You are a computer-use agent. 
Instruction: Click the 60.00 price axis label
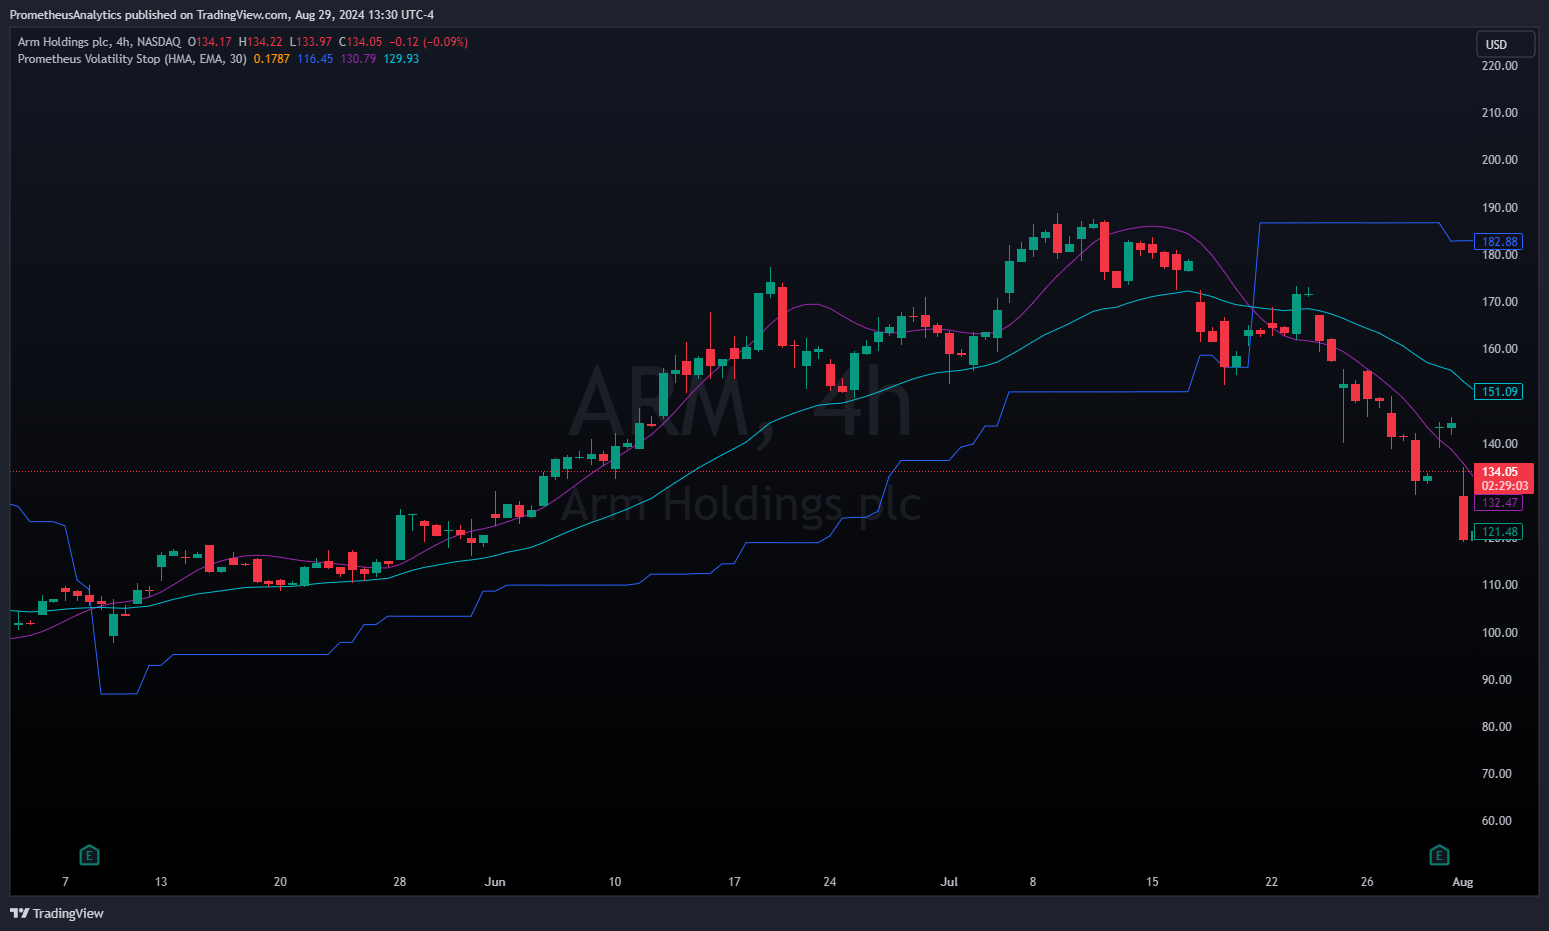click(1496, 821)
